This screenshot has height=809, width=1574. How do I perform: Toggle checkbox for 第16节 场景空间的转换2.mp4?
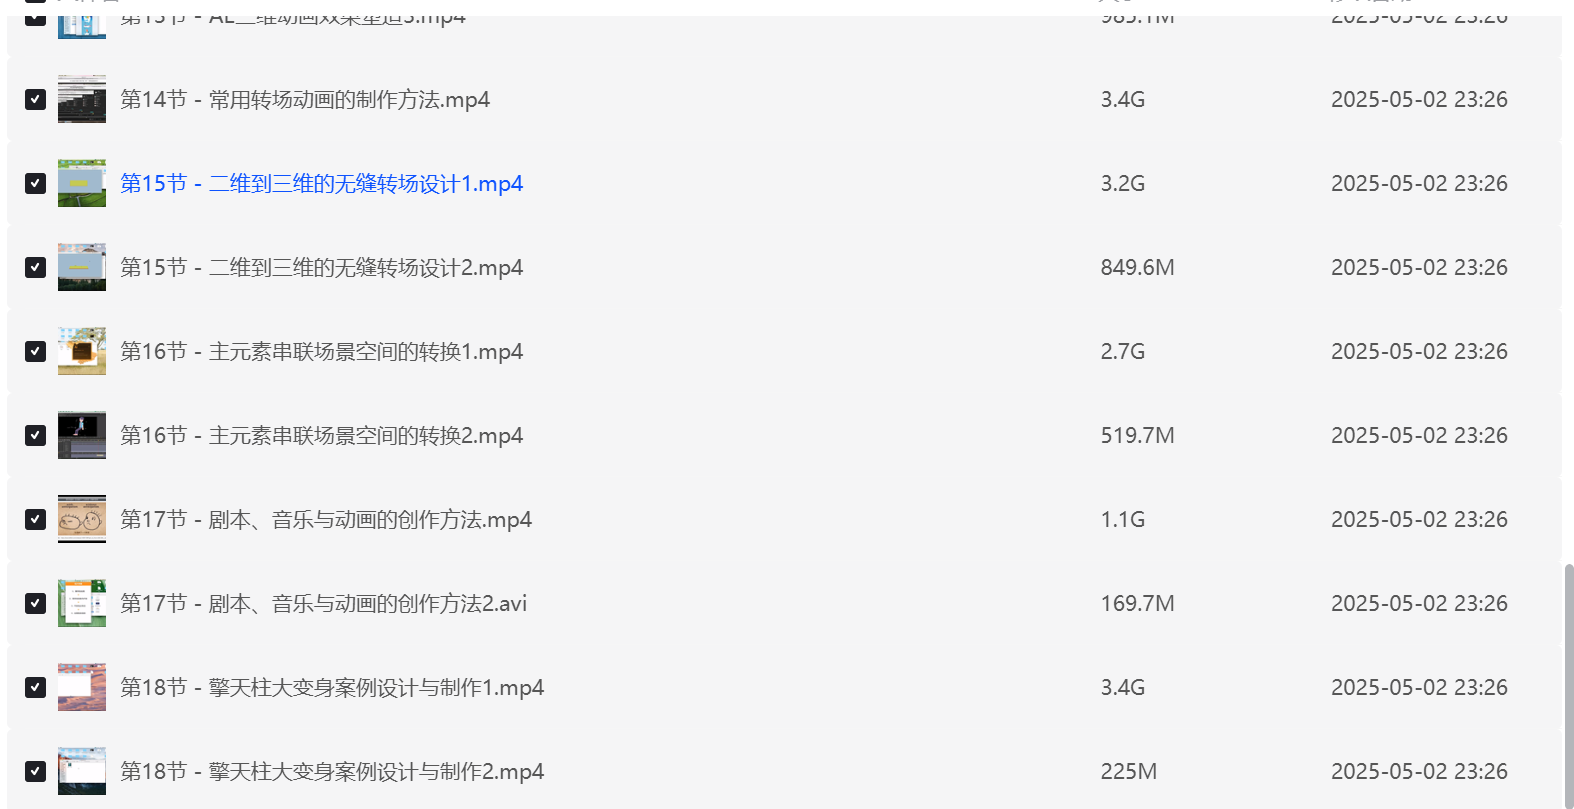point(35,435)
